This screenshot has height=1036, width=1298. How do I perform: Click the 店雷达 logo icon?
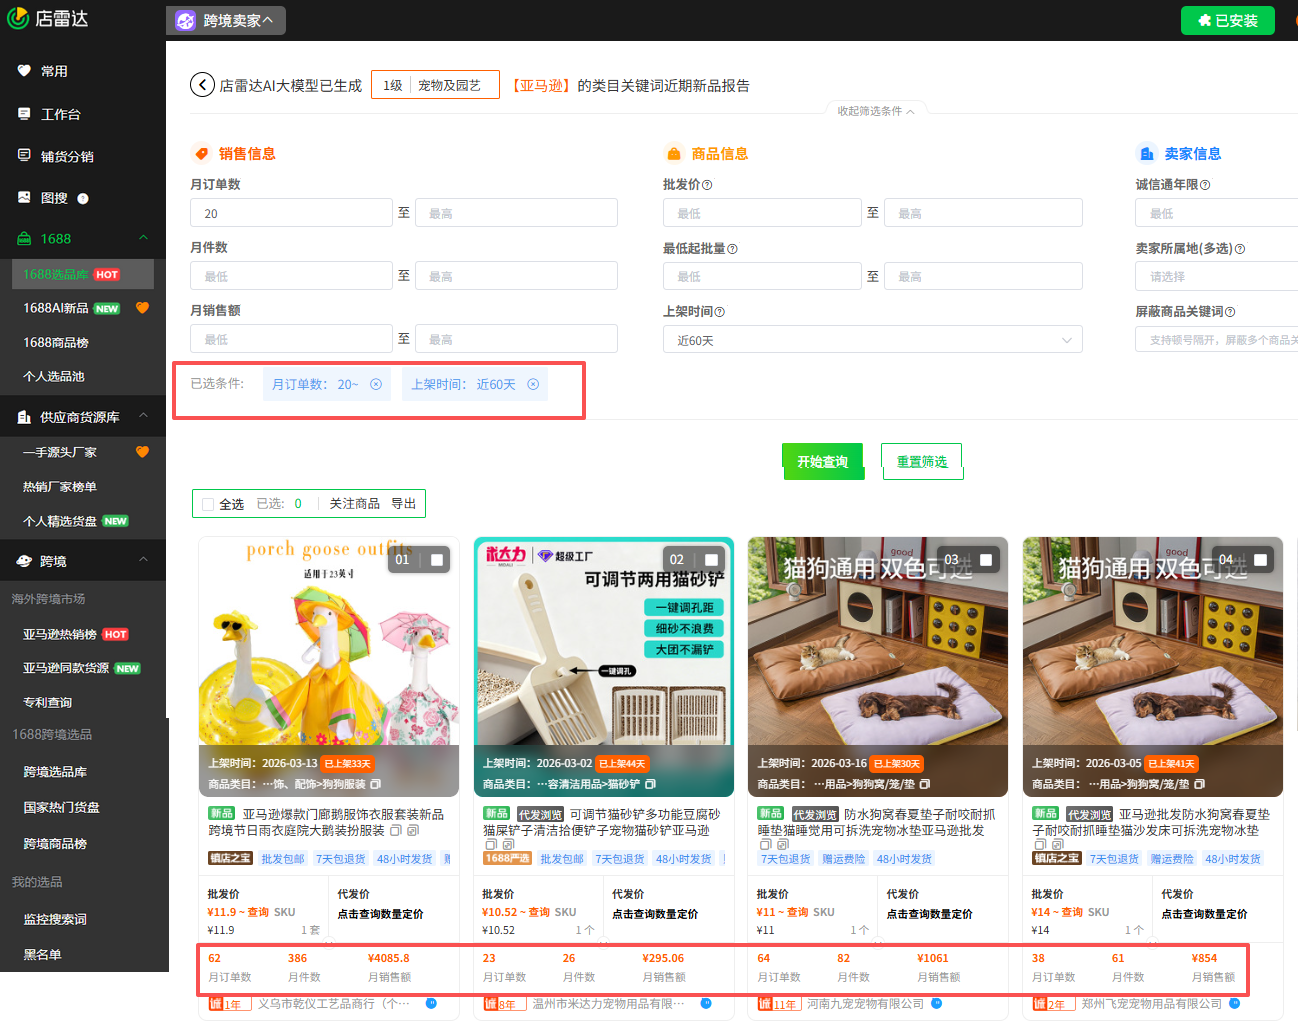click(x=18, y=18)
